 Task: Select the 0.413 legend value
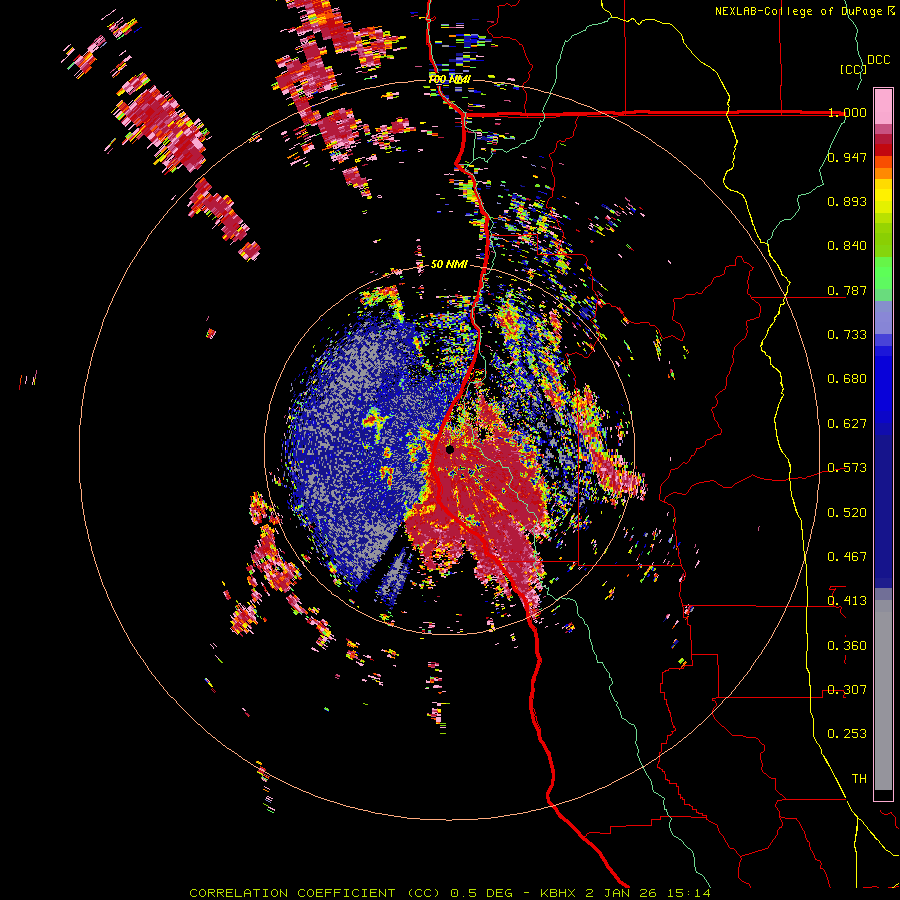tap(847, 601)
